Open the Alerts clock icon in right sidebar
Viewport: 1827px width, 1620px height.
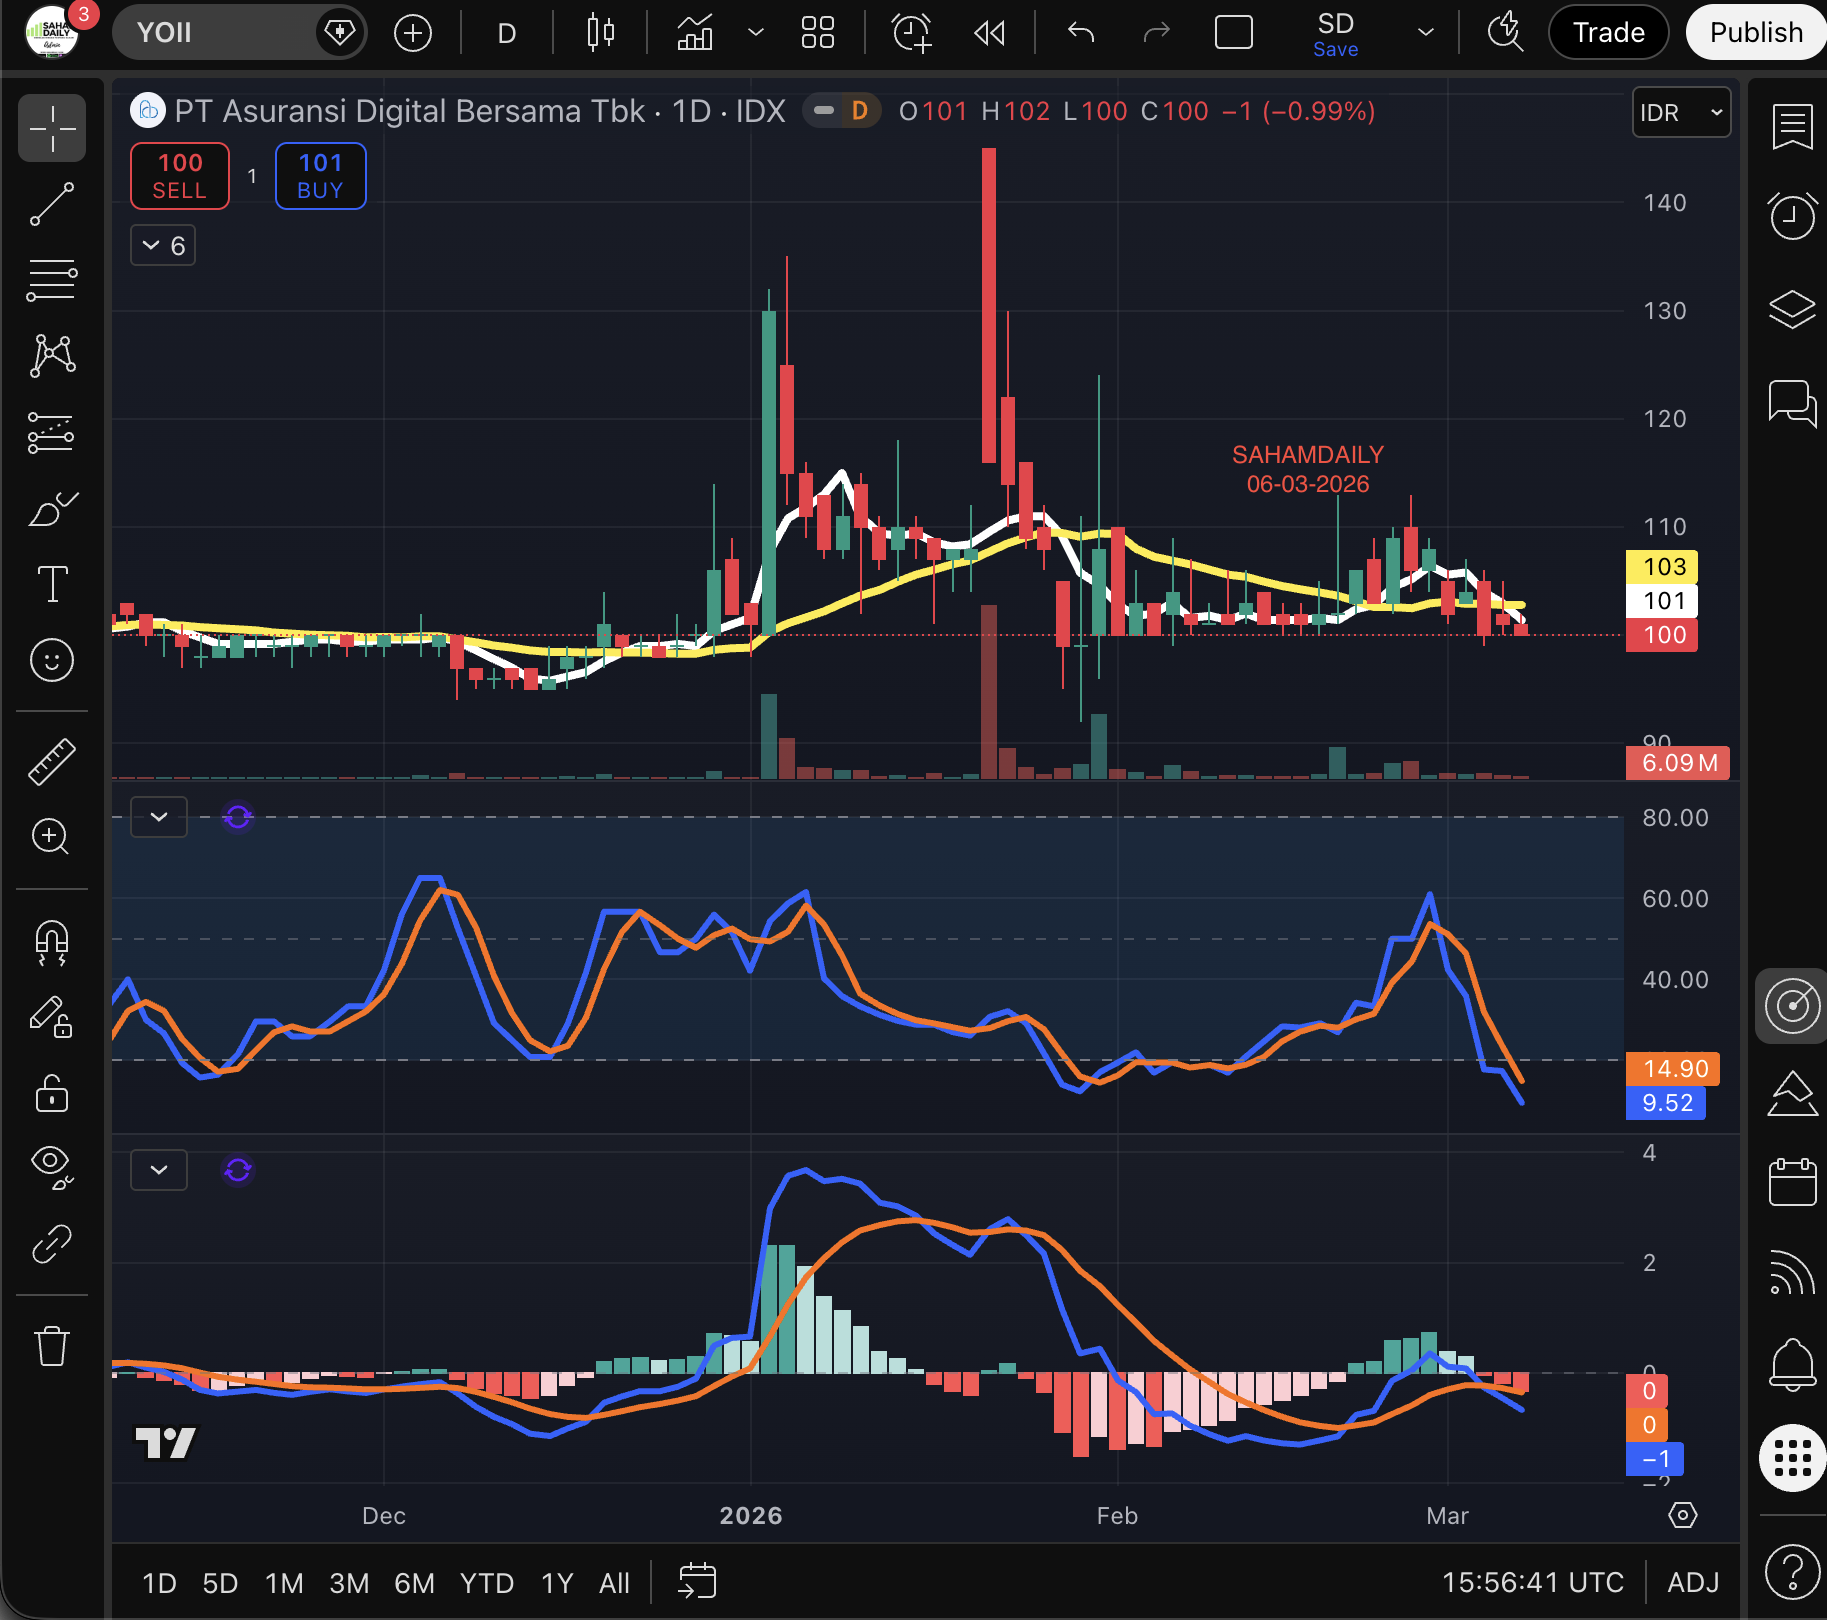click(1792, 215)
